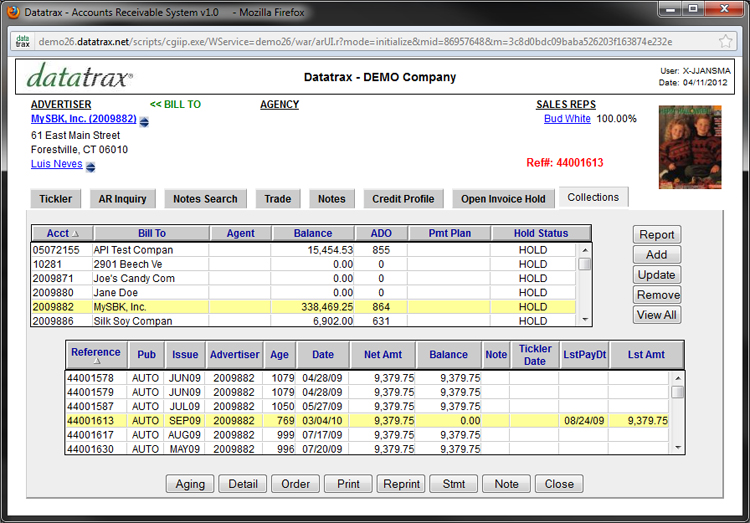
Task: Sort invoices by the Age column
Action: [x=279, y=355]
